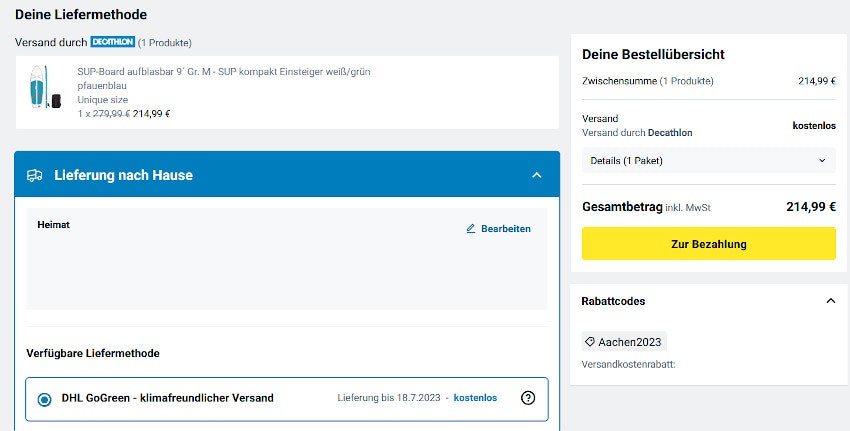Collapse the Lieferung nach Hause section
850x431 pixels.
click(537, 175)
